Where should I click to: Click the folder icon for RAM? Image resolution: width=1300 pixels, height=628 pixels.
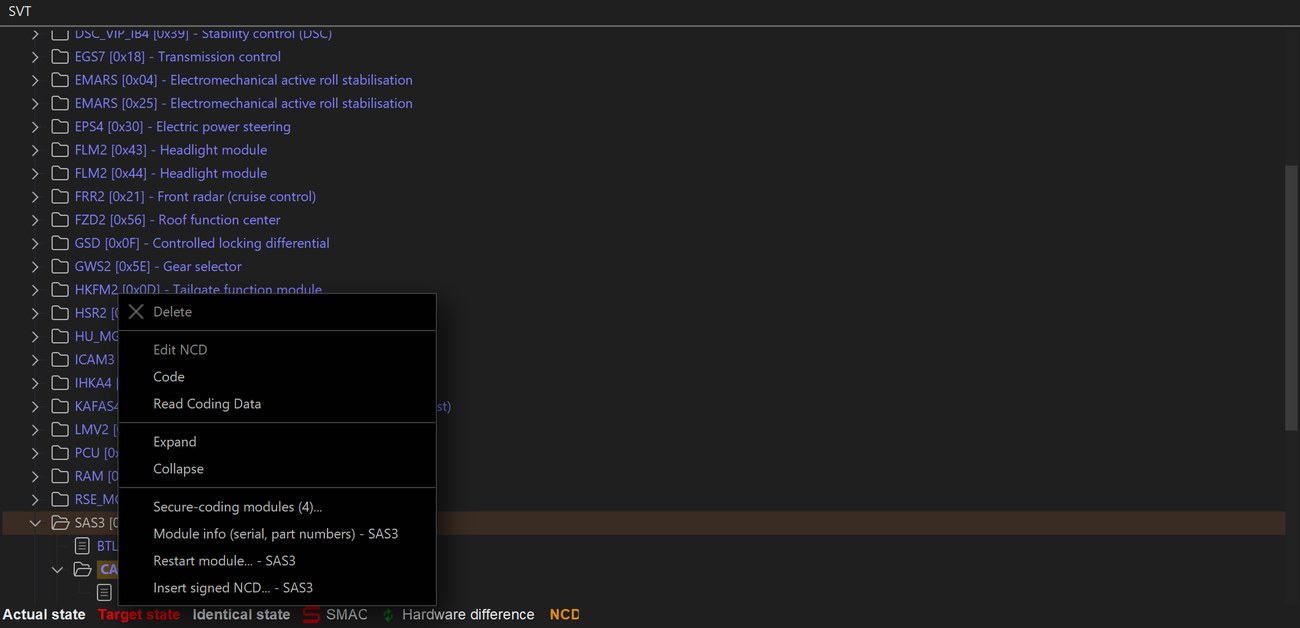pyautogui.click(x=60, y=477)
